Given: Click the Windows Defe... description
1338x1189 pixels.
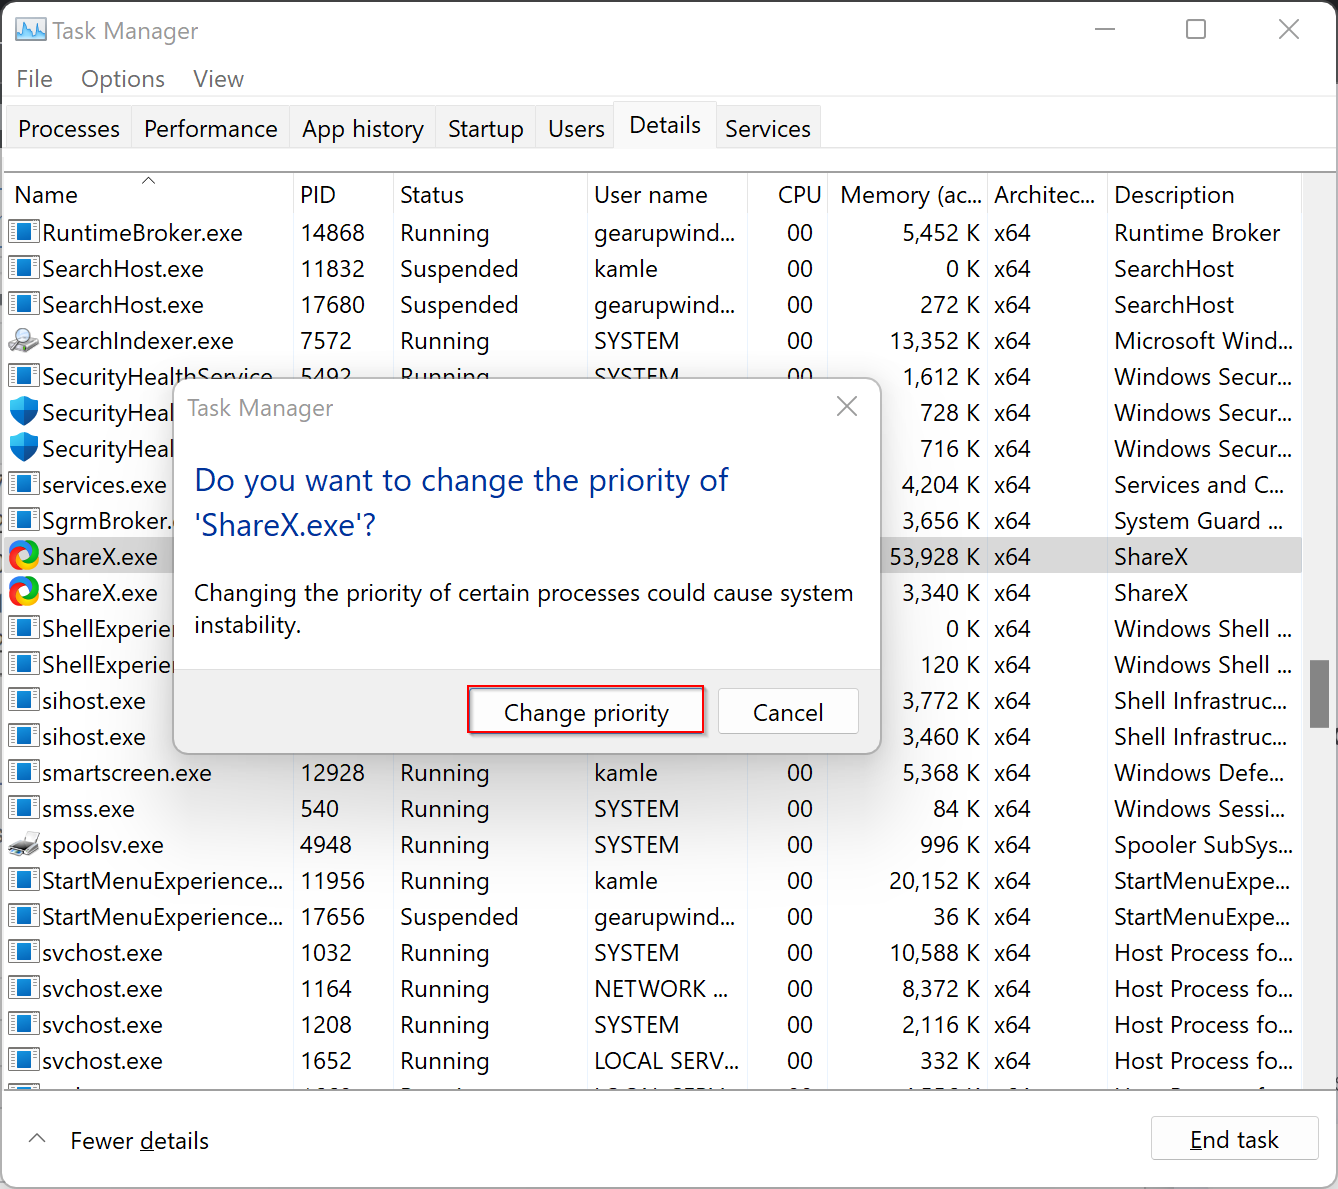Looking at the screenshot, I should pyautogui.click(x=1199, y=772).
